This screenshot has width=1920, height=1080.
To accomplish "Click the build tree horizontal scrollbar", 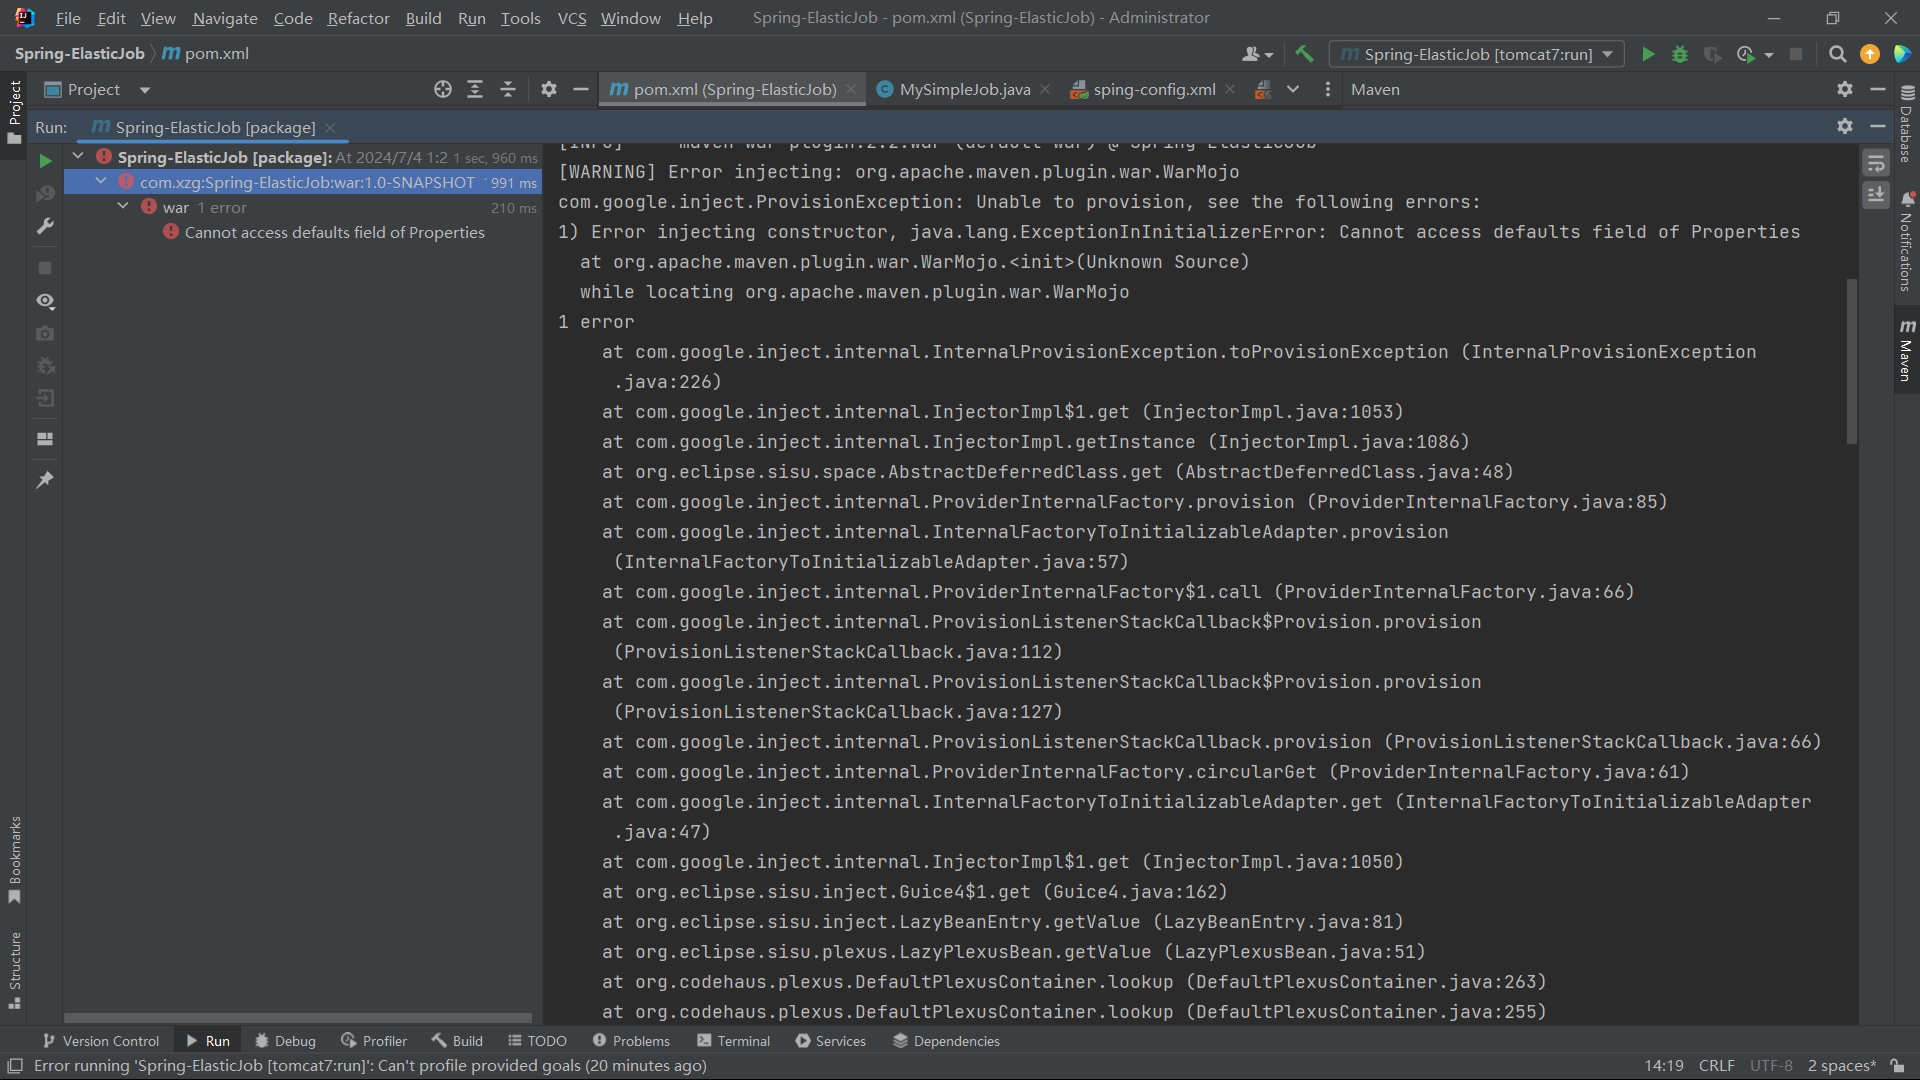I will pos(298,1018).
